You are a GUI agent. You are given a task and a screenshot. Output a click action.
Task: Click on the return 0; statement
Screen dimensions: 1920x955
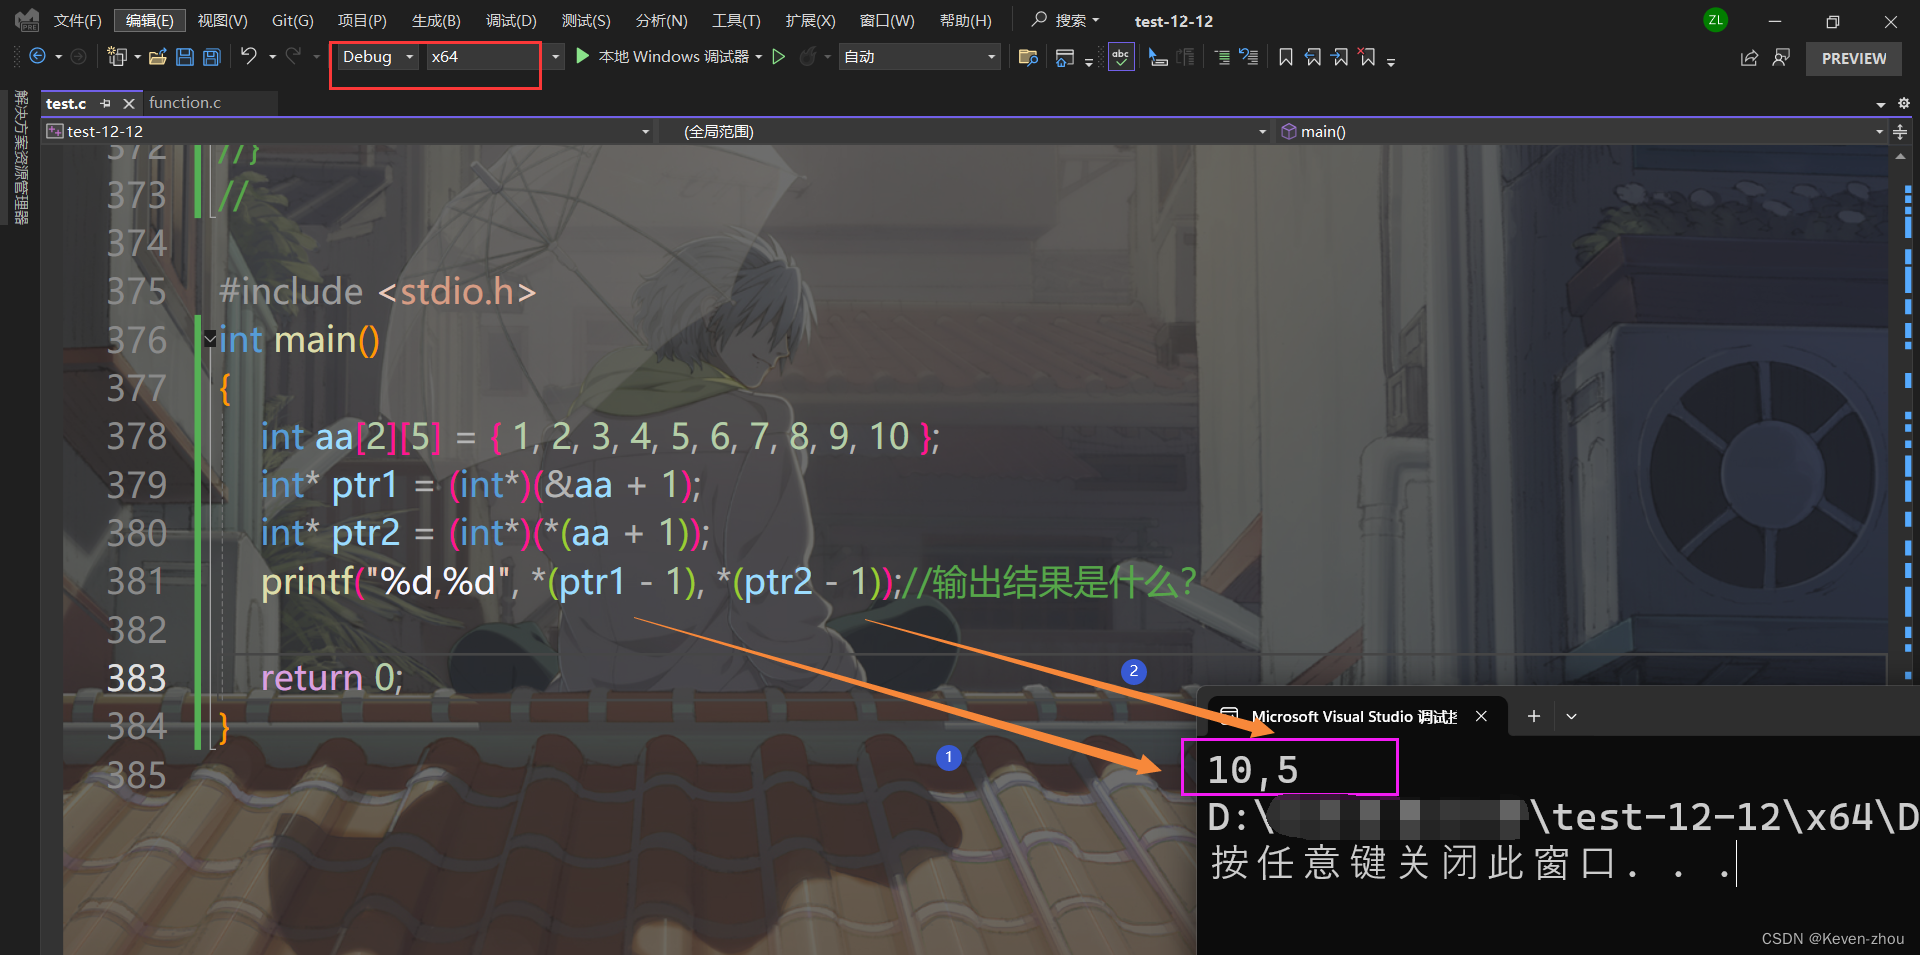331,677
